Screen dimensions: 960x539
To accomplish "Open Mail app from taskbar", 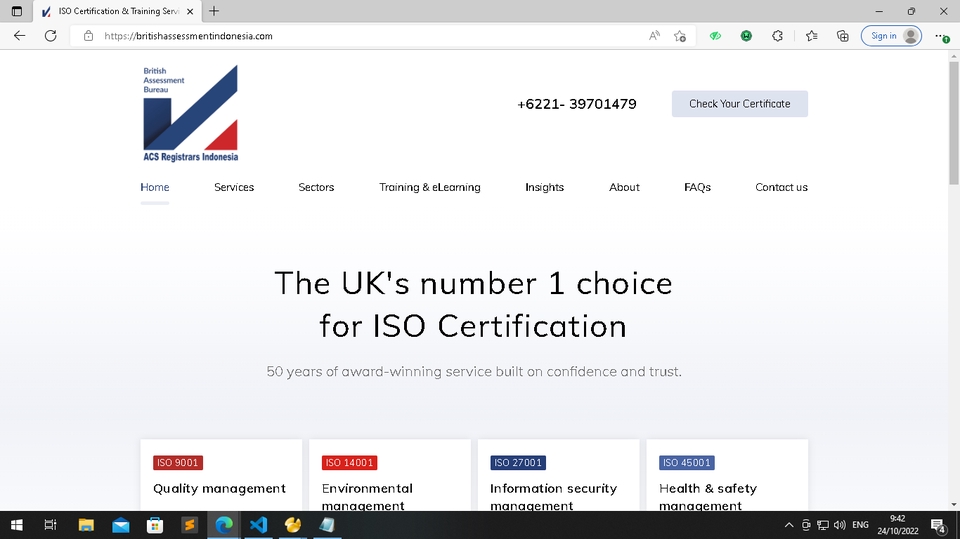I will [x=121, y=525].
